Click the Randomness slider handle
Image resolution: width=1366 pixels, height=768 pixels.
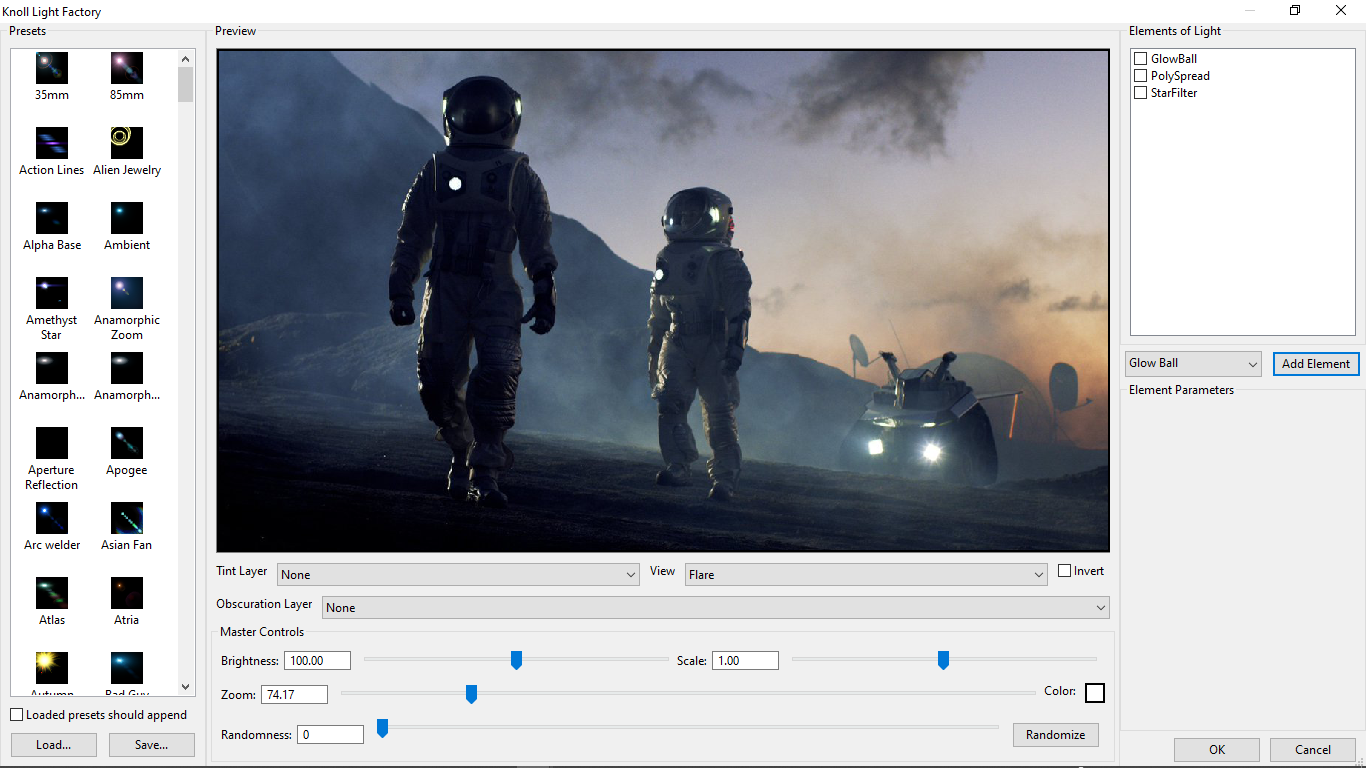(382, 728)
